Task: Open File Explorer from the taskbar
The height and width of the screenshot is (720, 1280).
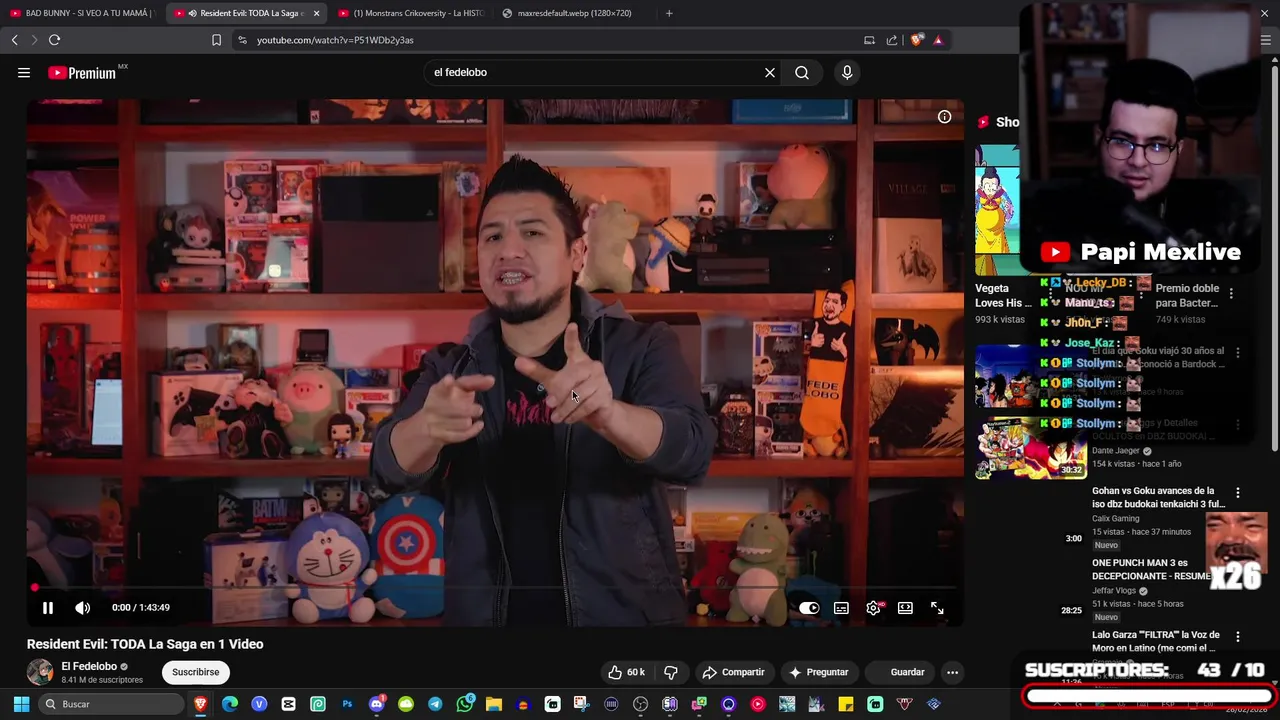Action: 494,704
